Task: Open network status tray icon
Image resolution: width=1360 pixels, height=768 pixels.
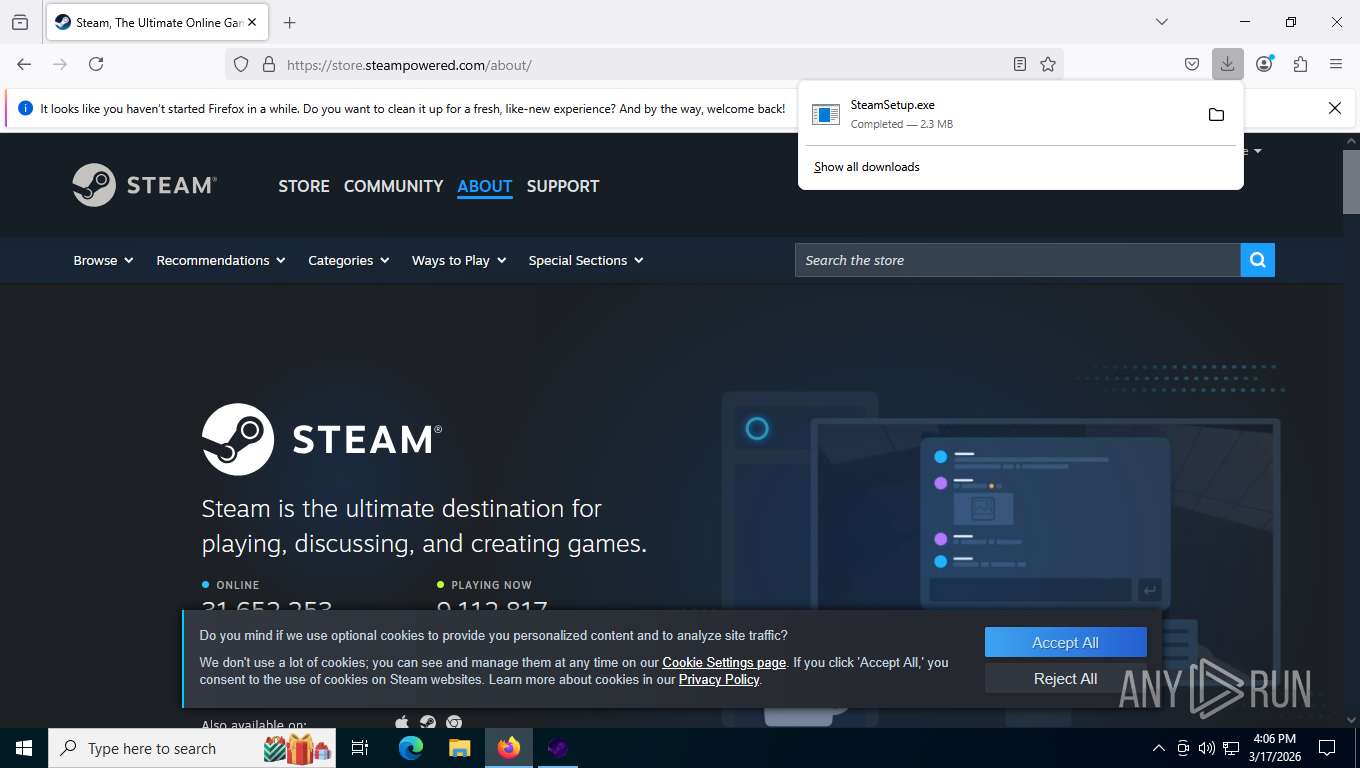Action: pos(1231,748)
